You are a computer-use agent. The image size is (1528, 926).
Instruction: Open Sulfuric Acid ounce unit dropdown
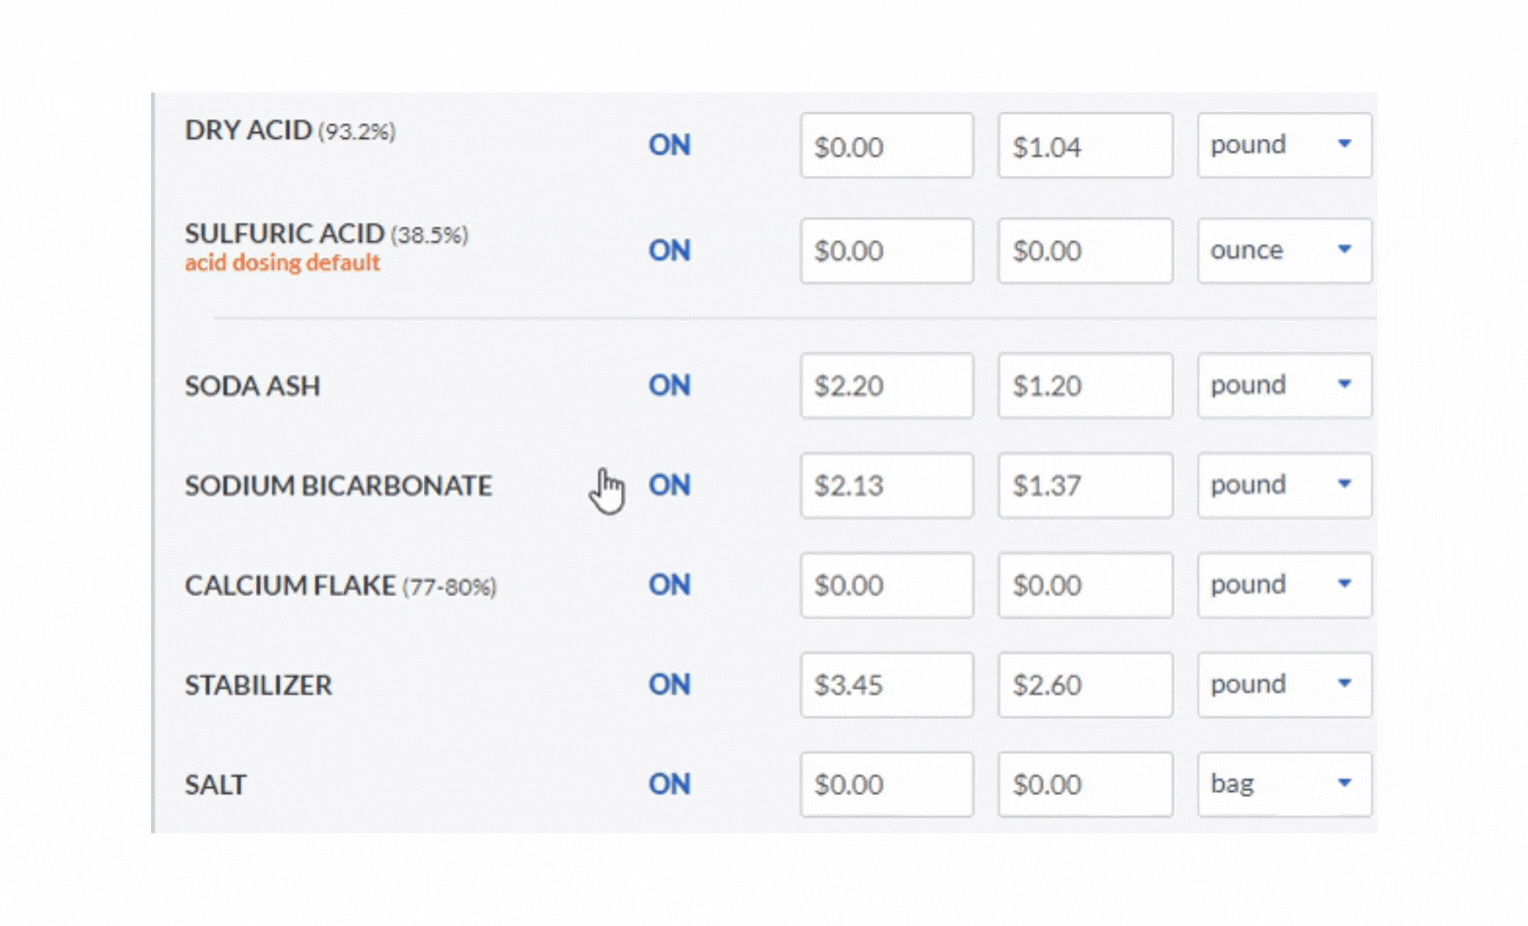[1284, 250]
